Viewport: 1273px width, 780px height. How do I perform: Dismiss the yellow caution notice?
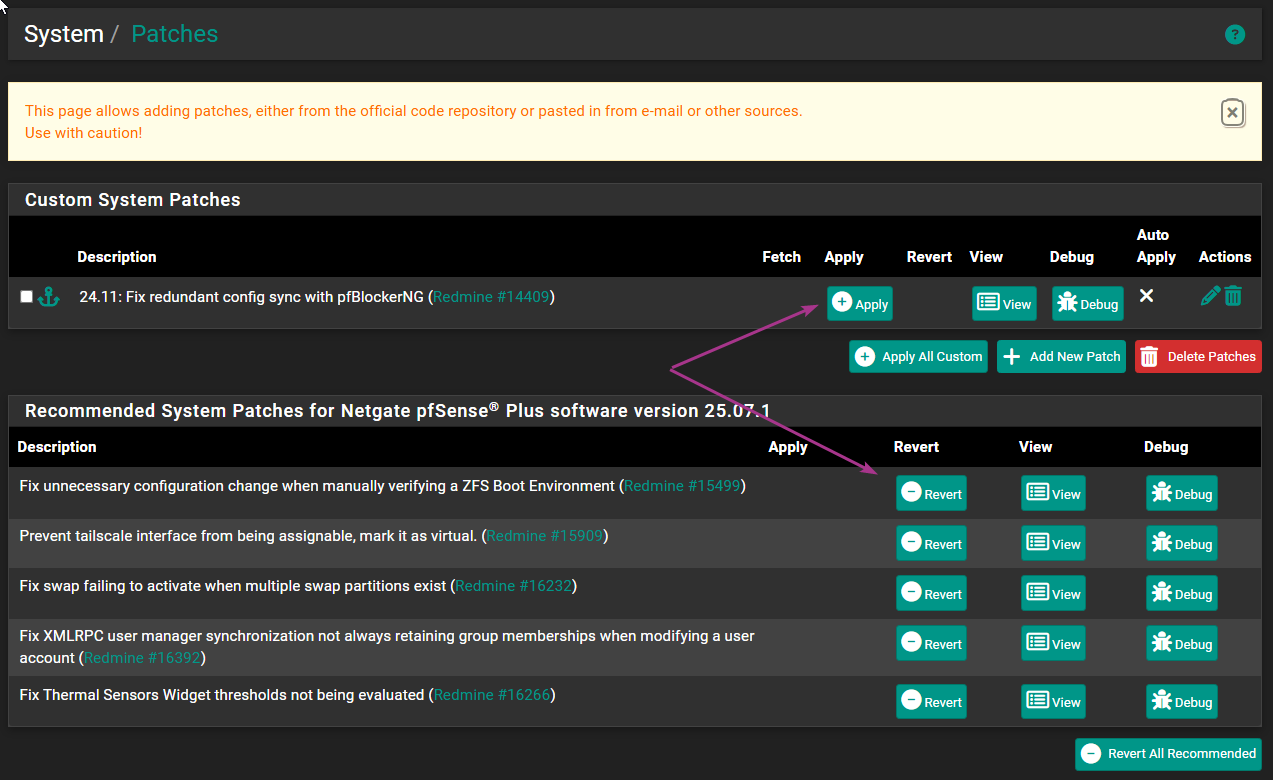(1232, 113)
